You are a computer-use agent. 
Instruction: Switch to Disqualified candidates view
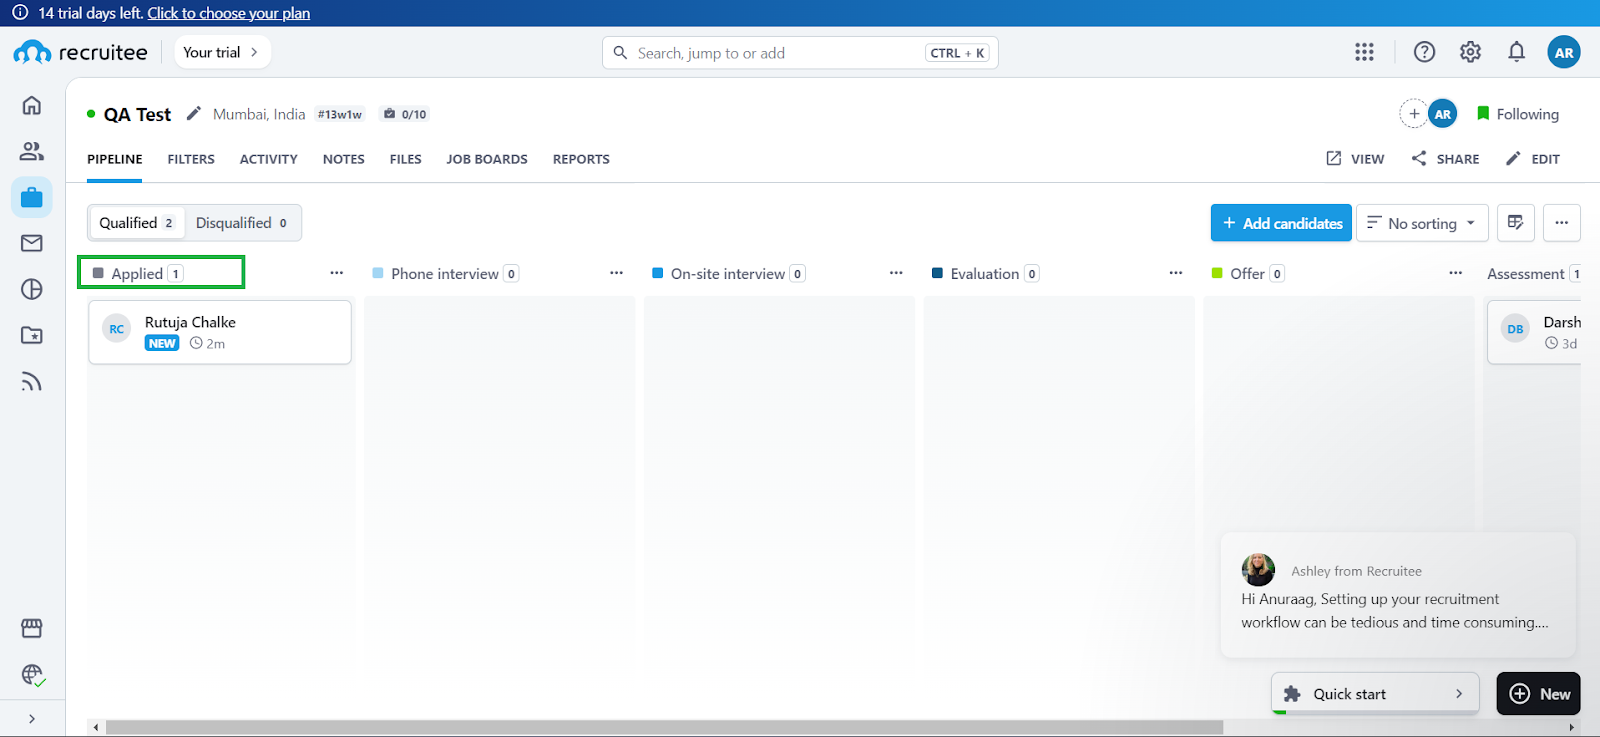pos(242,223)
